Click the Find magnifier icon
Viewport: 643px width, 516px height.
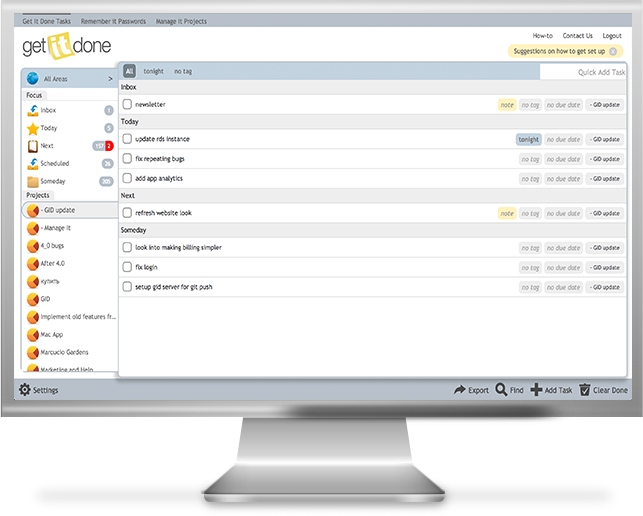click(501, 390)
